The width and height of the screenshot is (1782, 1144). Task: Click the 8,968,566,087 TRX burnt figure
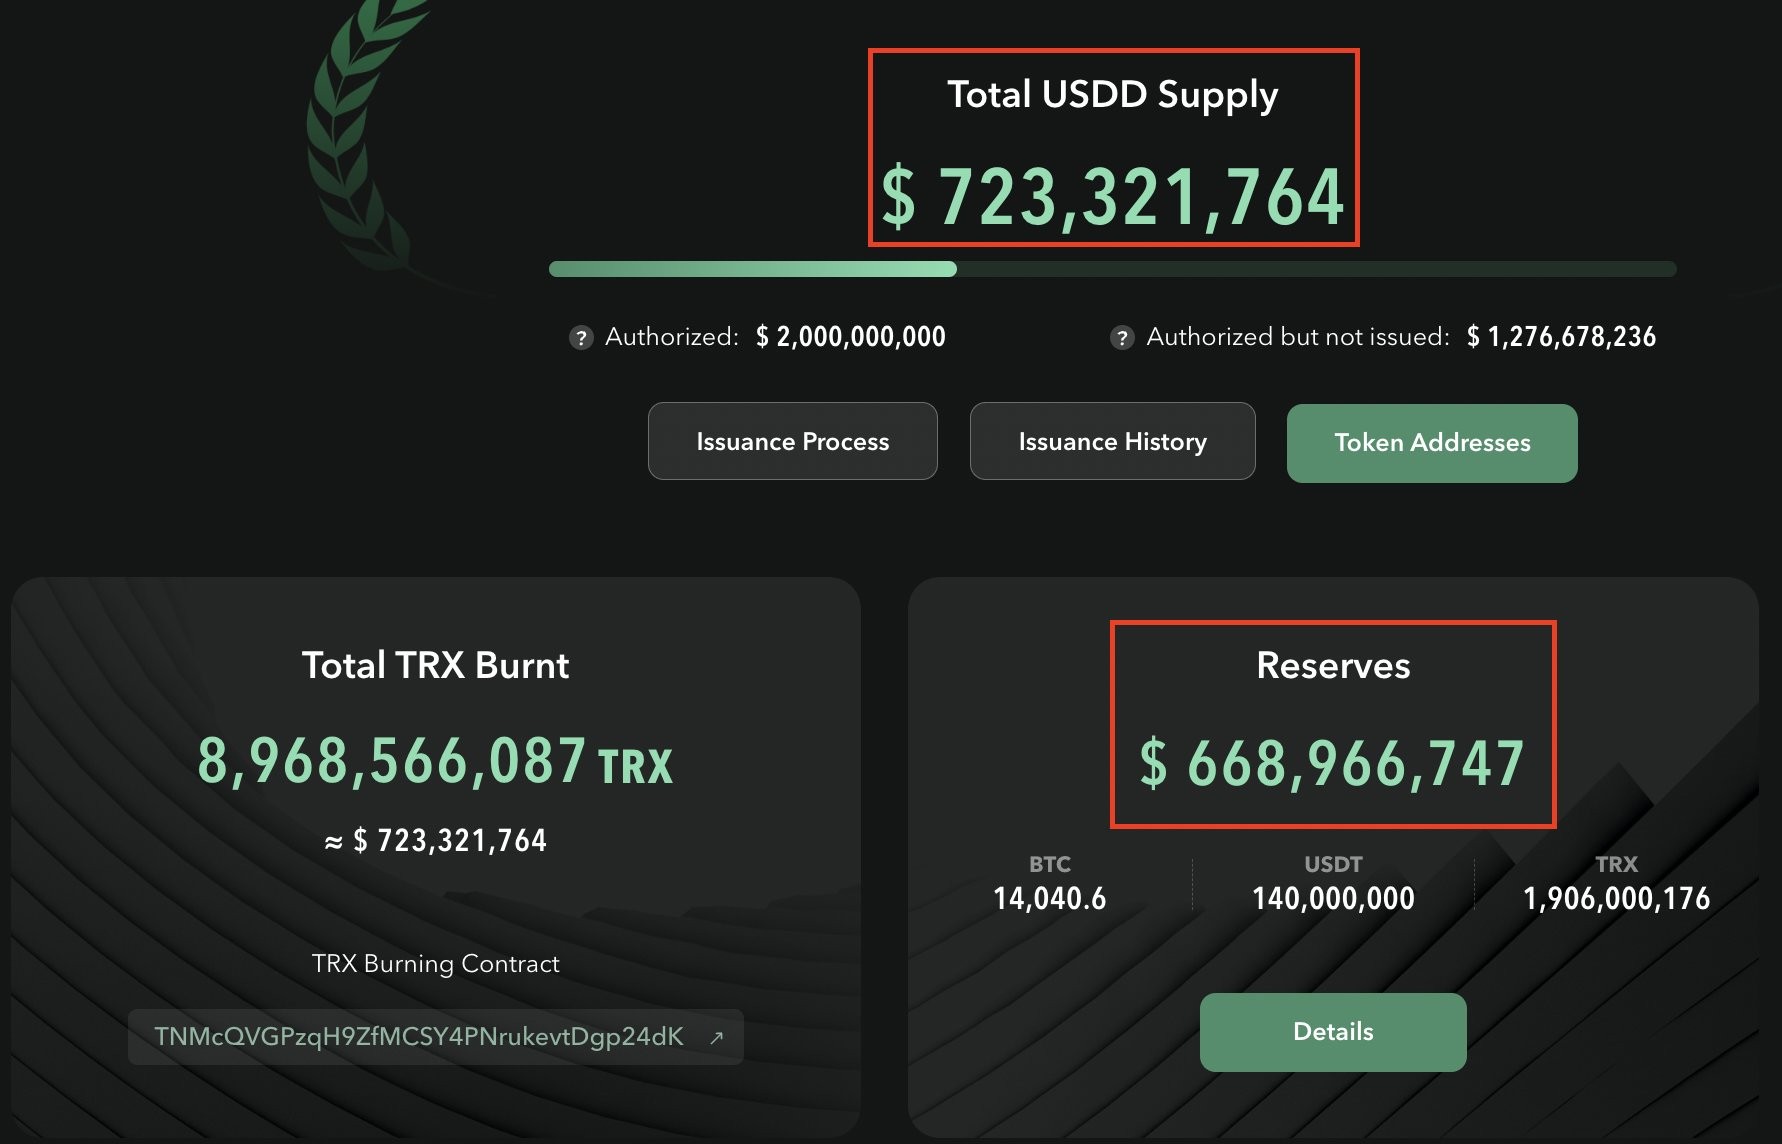tap(435, 761)
